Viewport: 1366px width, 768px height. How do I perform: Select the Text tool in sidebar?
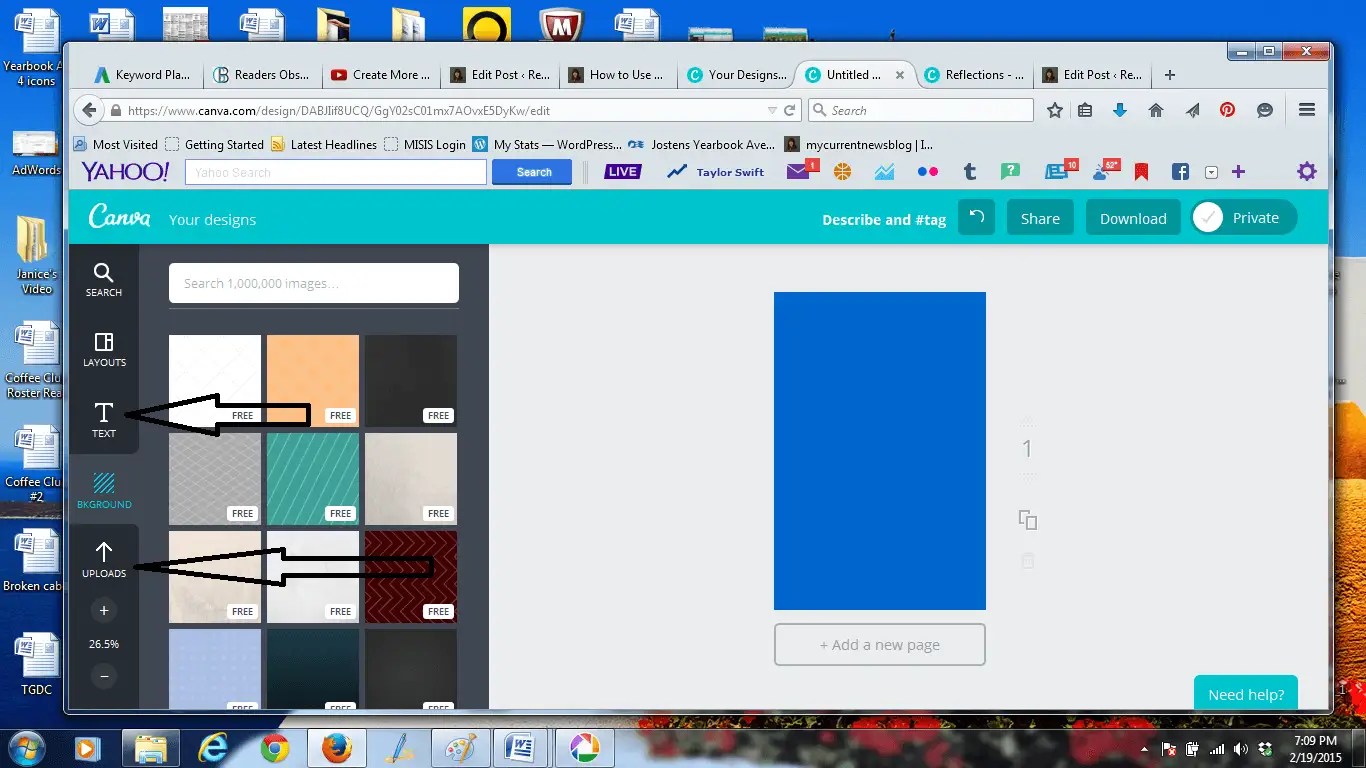(x=104, y=420)
